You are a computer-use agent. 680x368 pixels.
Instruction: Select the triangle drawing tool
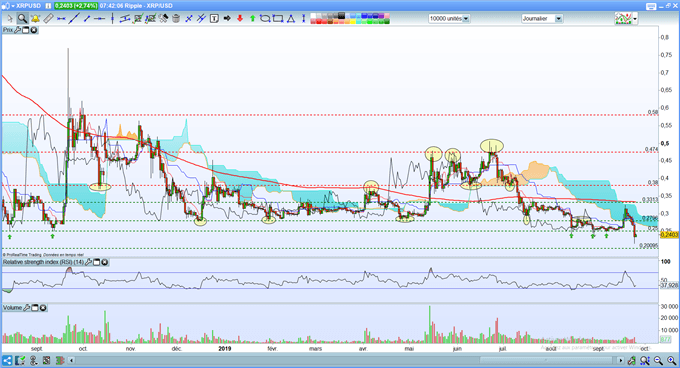coord(291,19)
